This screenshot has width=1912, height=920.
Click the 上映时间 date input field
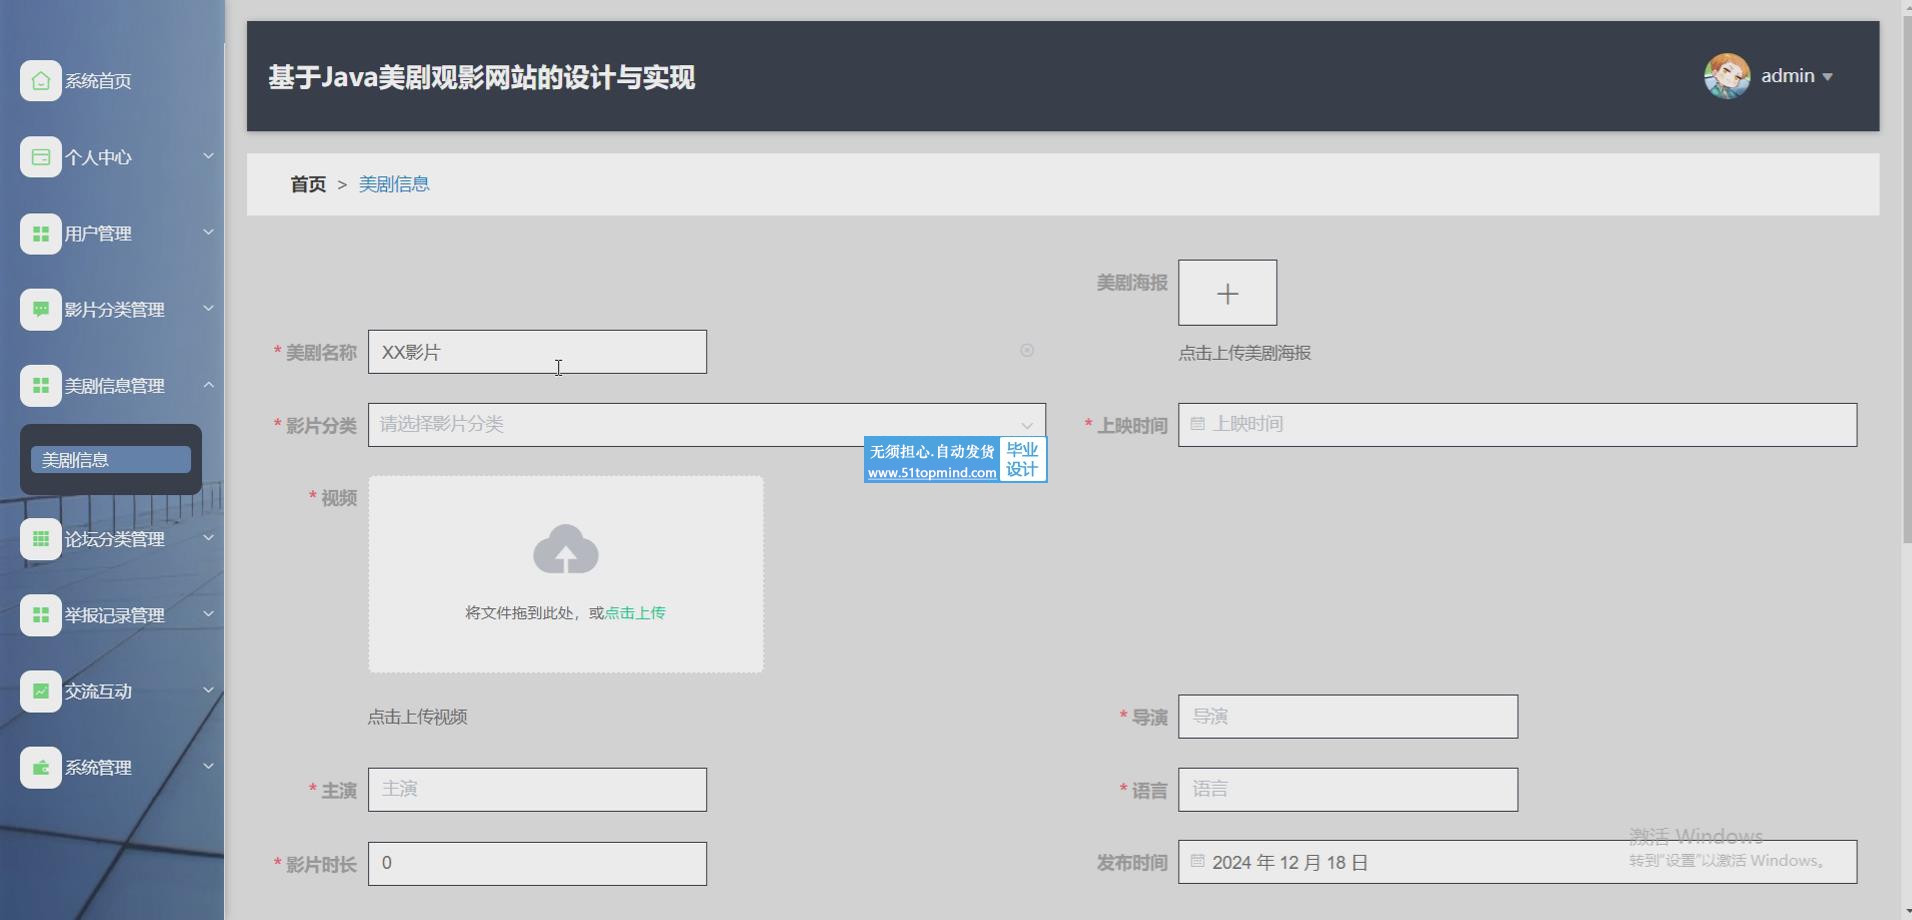[x=1516, y=425]
